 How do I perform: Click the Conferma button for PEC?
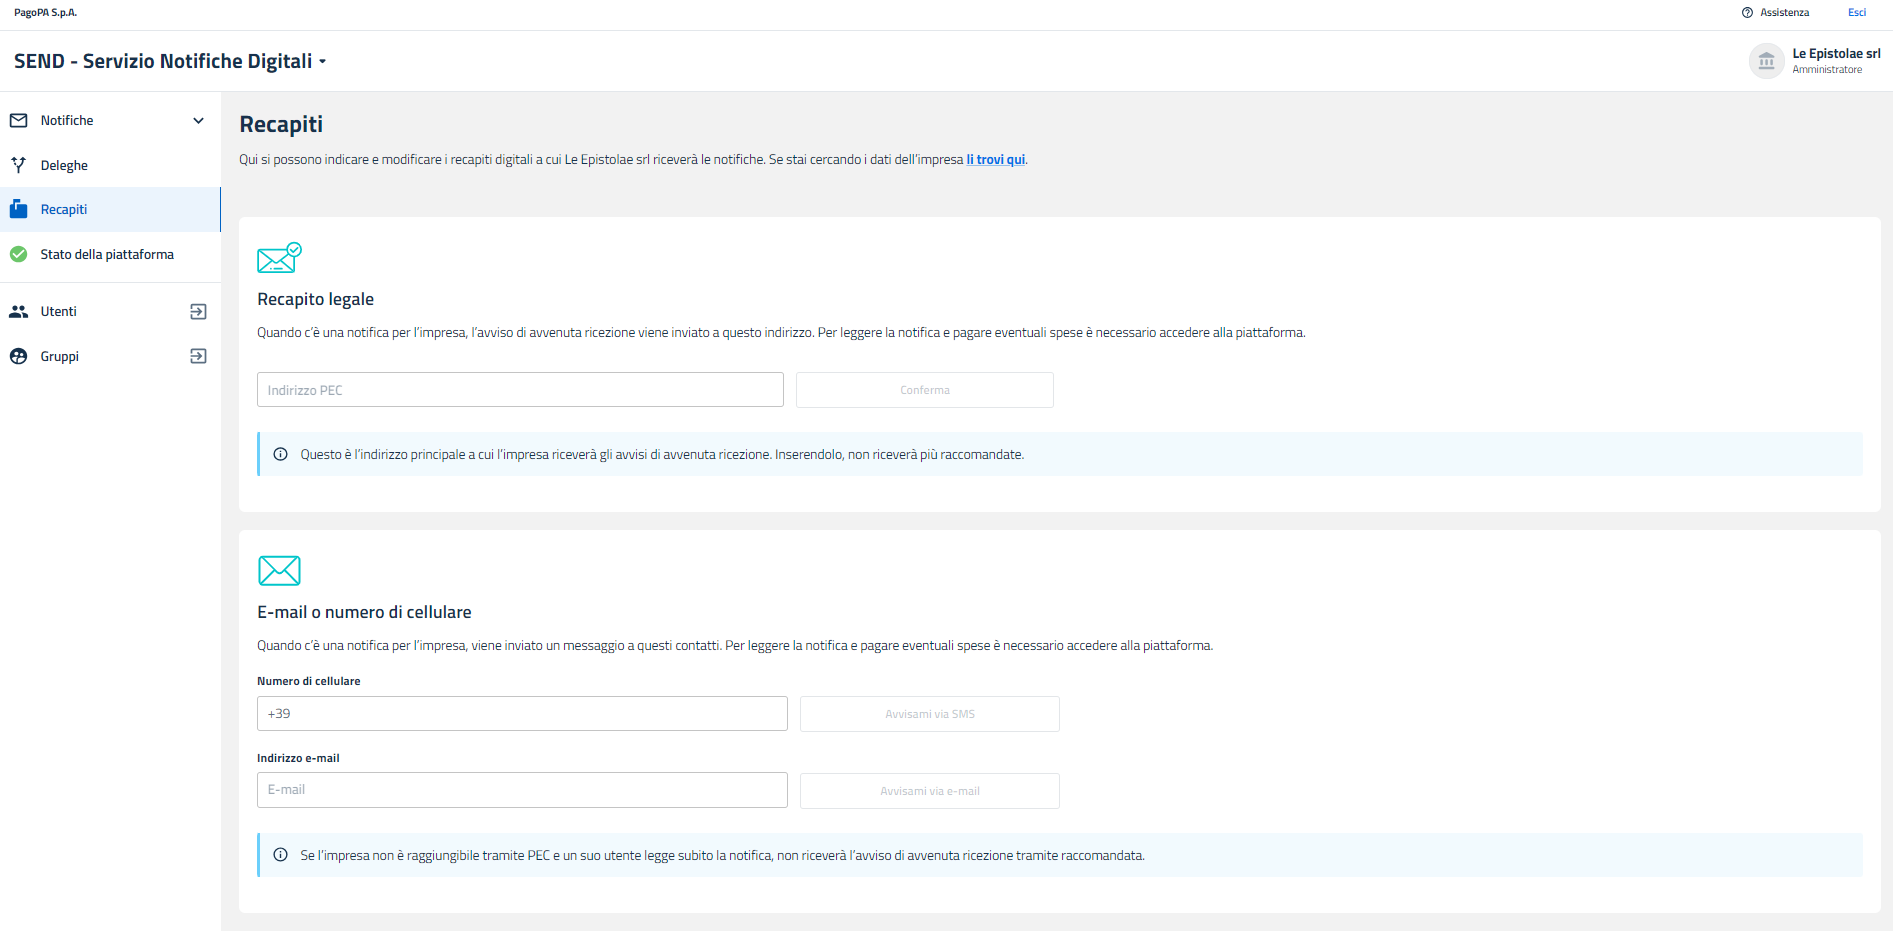[924, 390]
